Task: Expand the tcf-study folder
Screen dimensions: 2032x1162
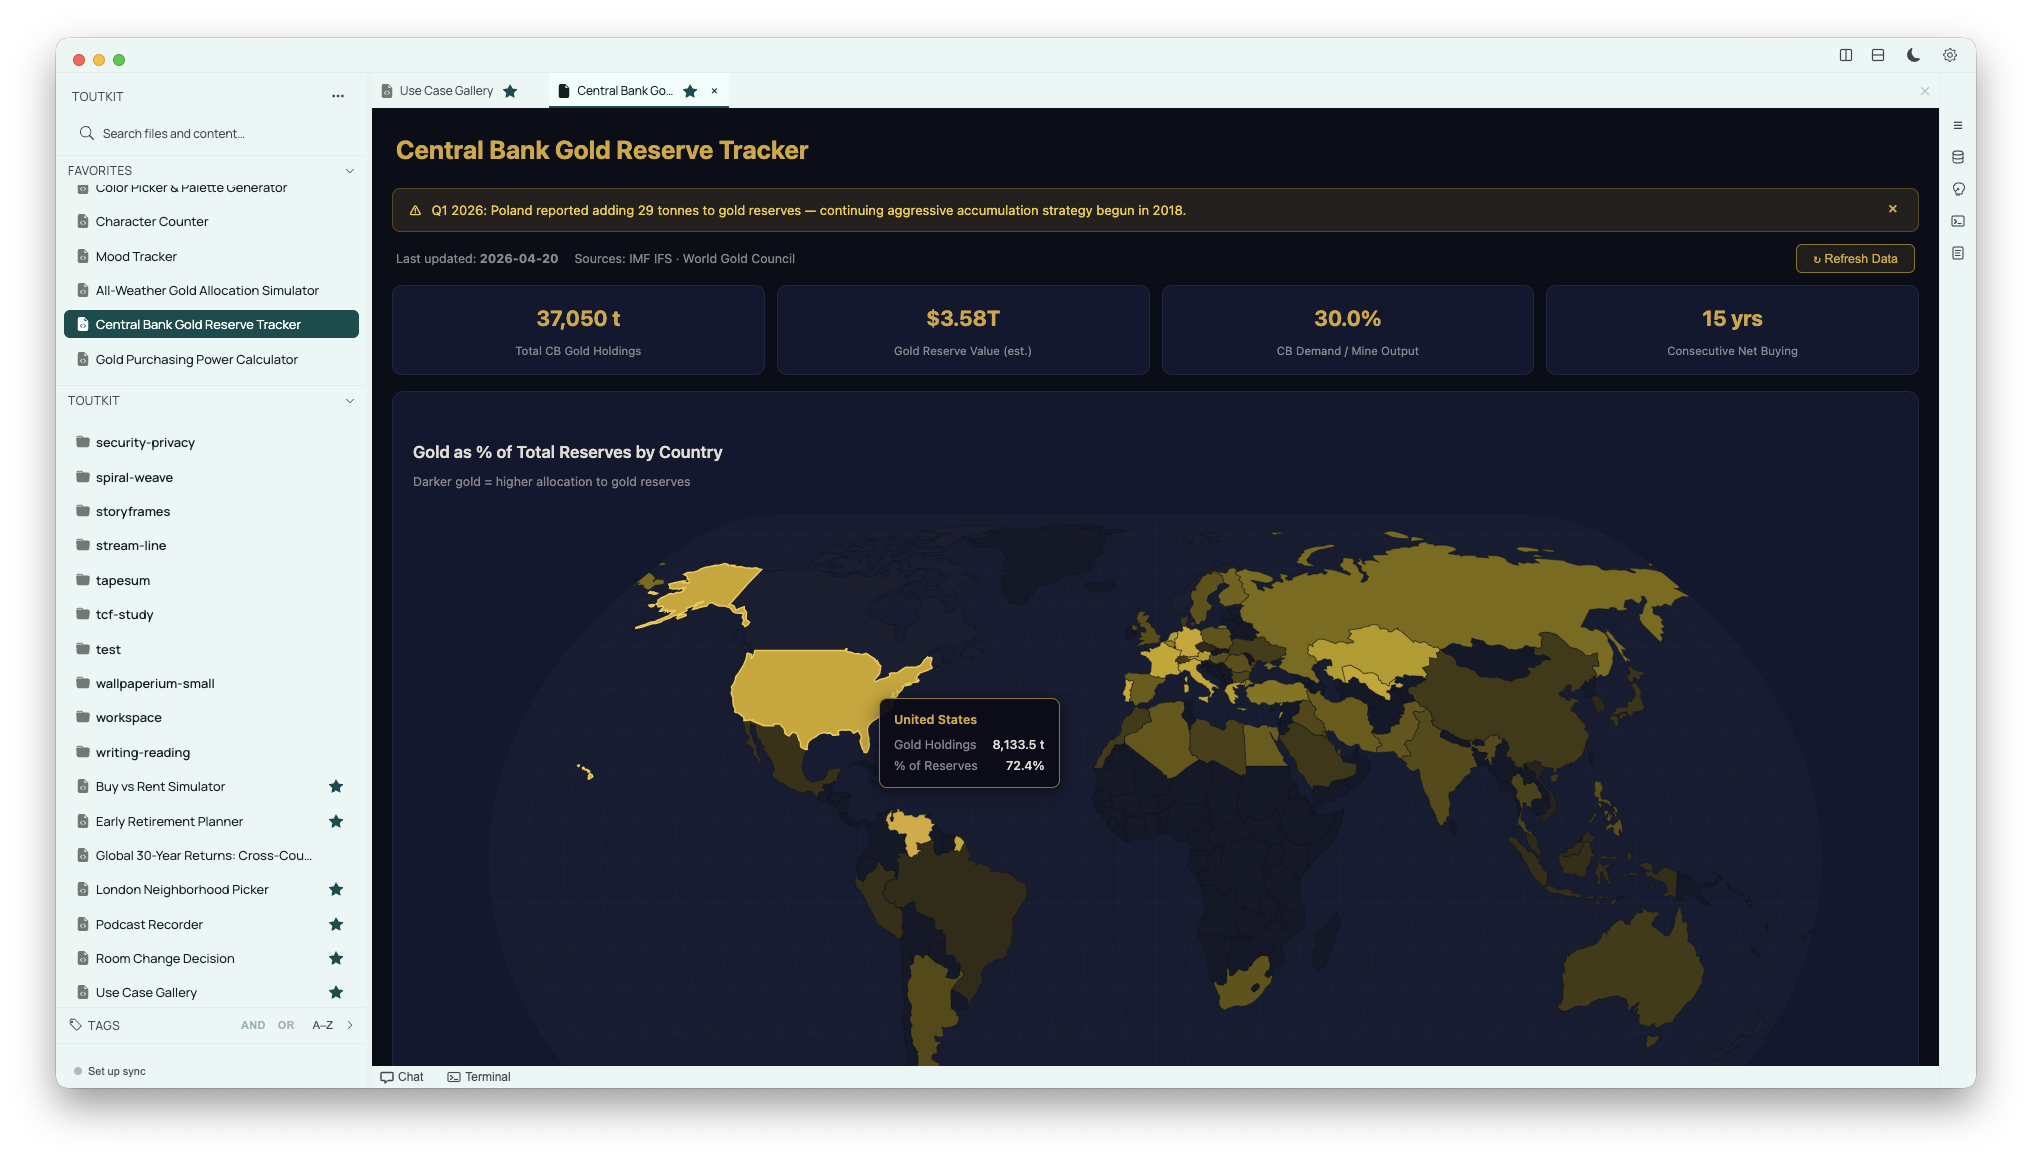Action: click(211, 615)
